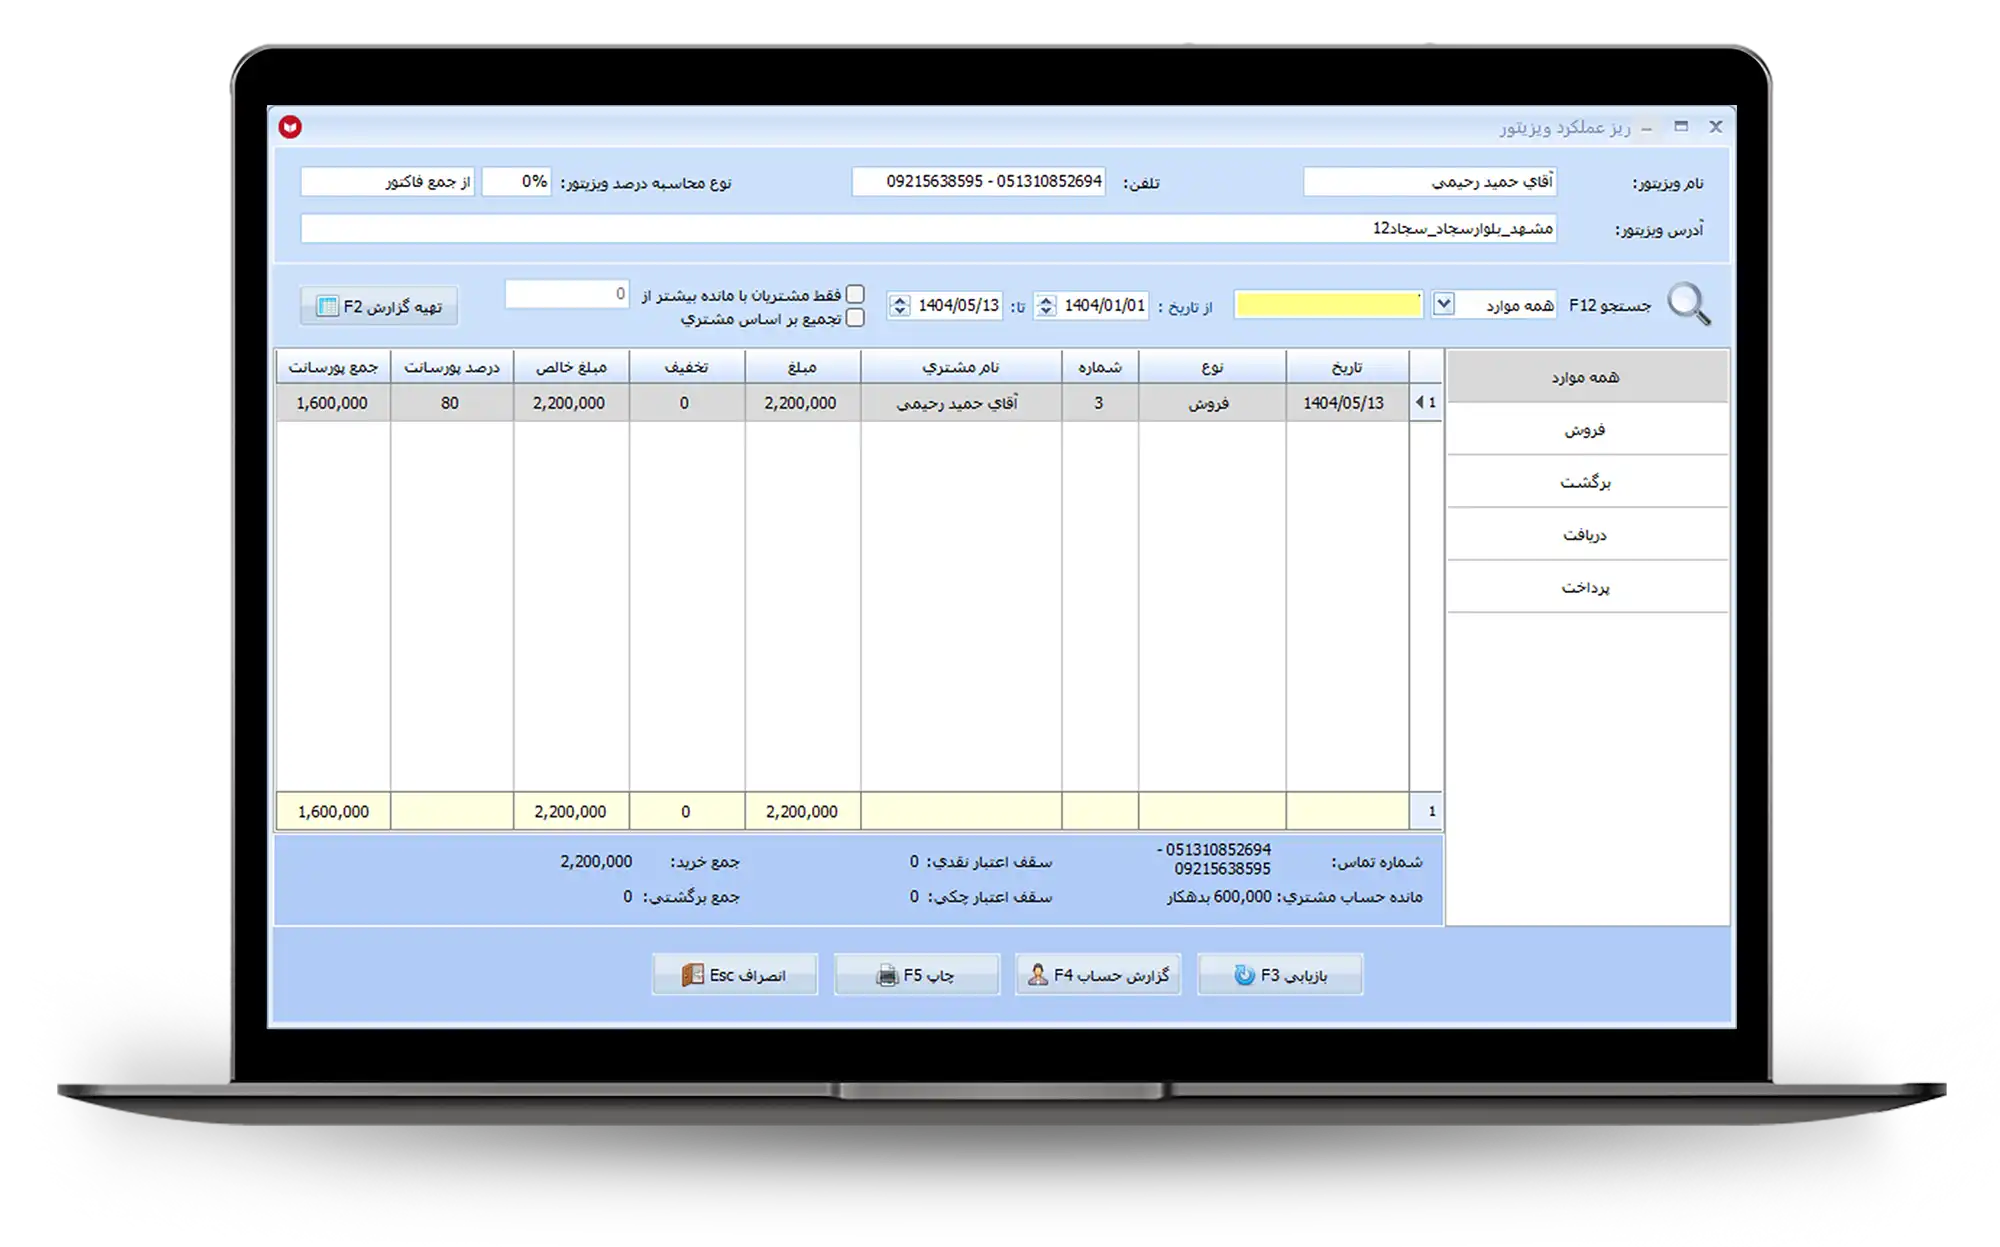
Task: Select دریافت in the side list
Action: click(1587, 535)
